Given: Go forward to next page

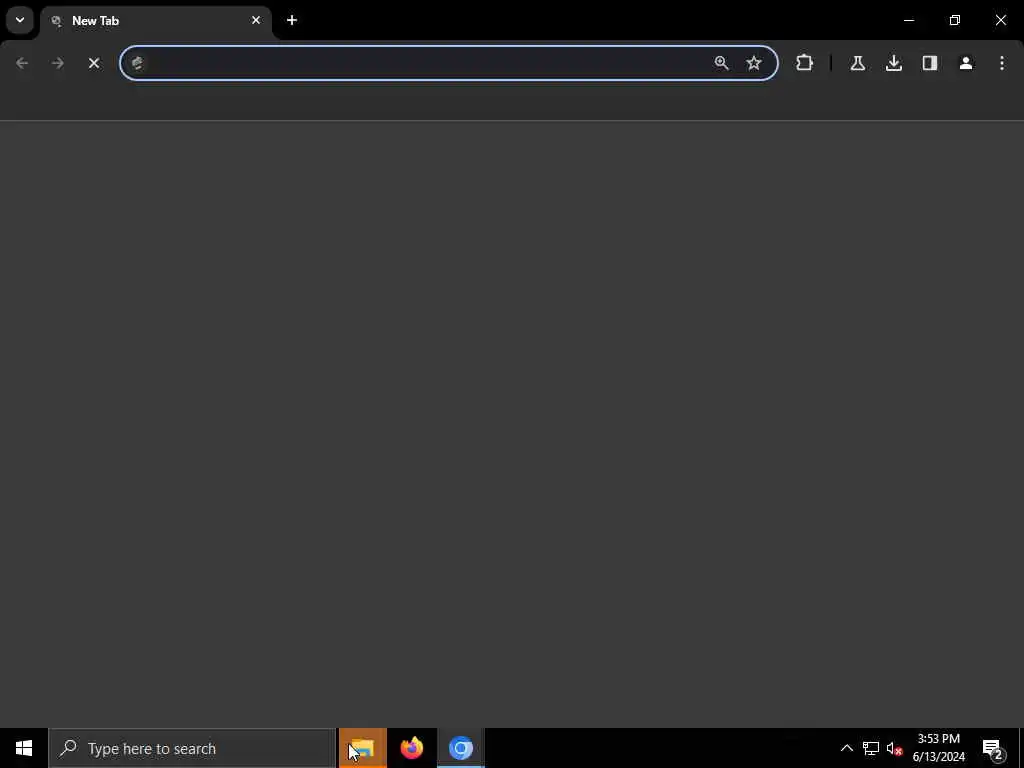Looking at the screenshot, I should click(58, 63).
